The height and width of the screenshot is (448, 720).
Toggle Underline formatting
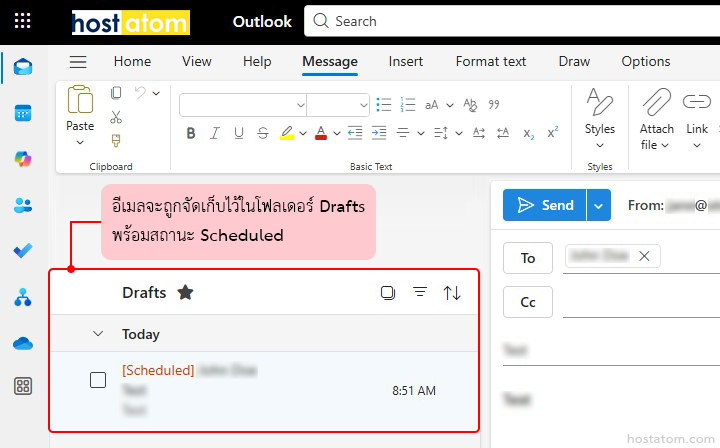pos(238,134)
